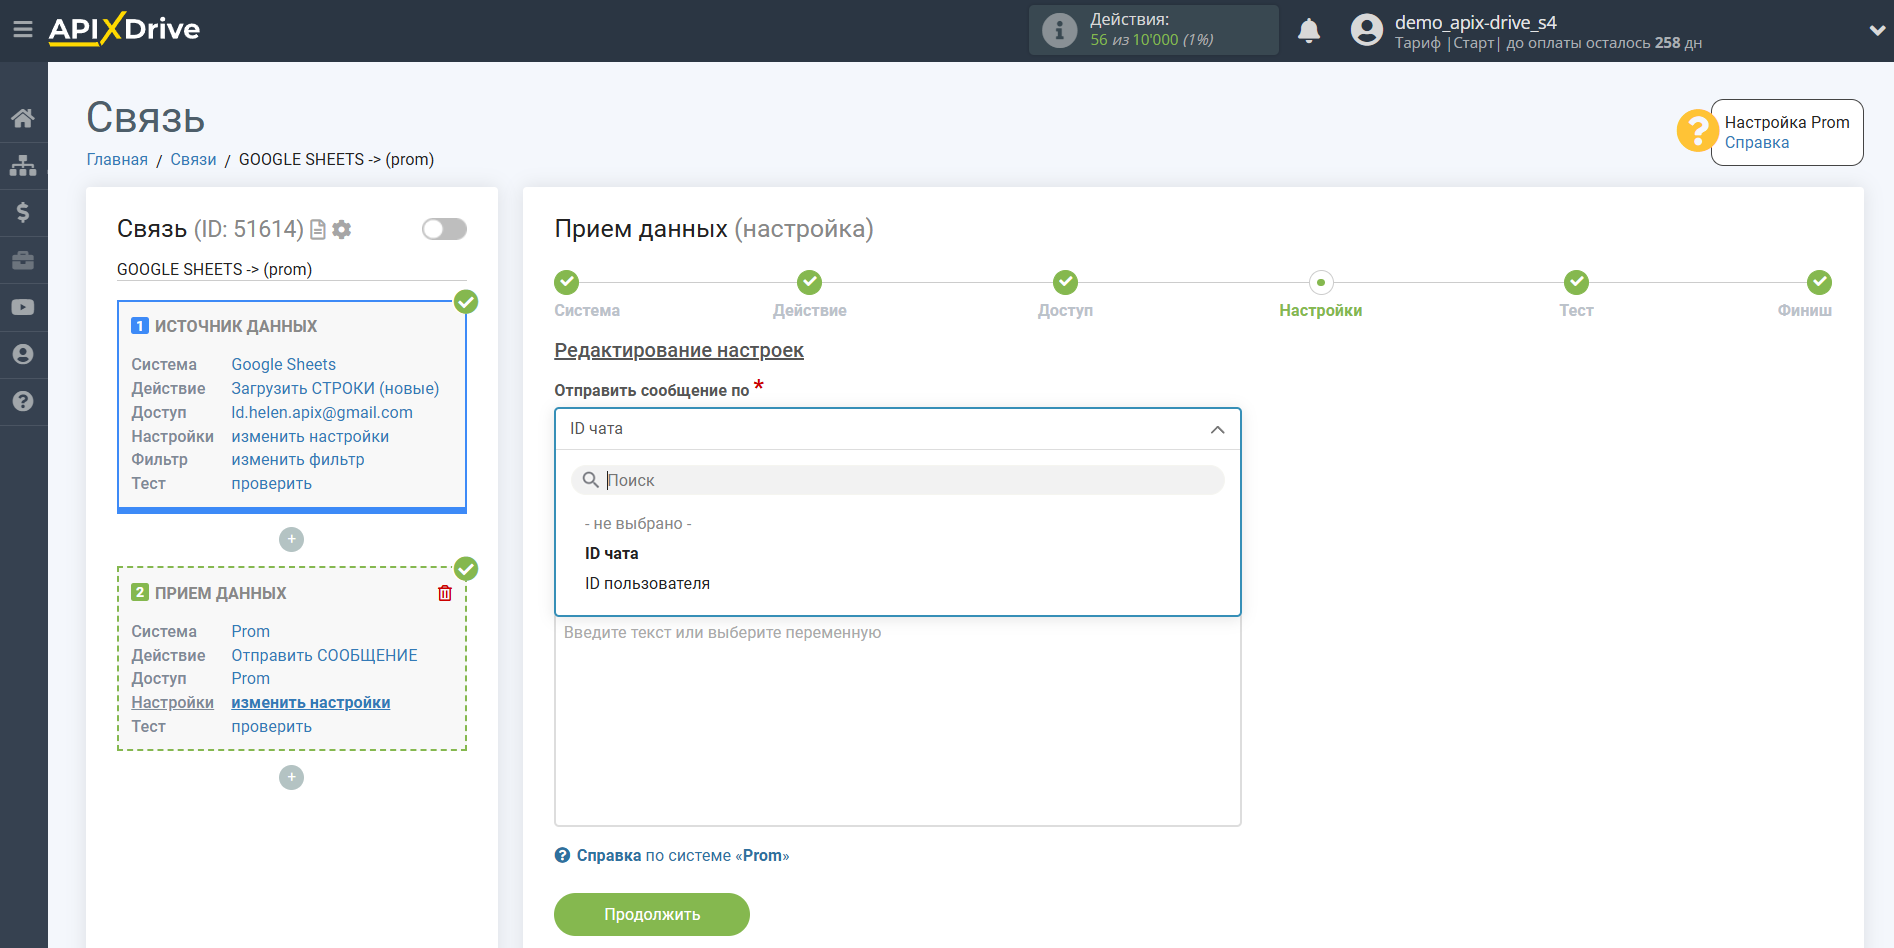Click 'изменить фильтр' link

click(x=298, y=460)
